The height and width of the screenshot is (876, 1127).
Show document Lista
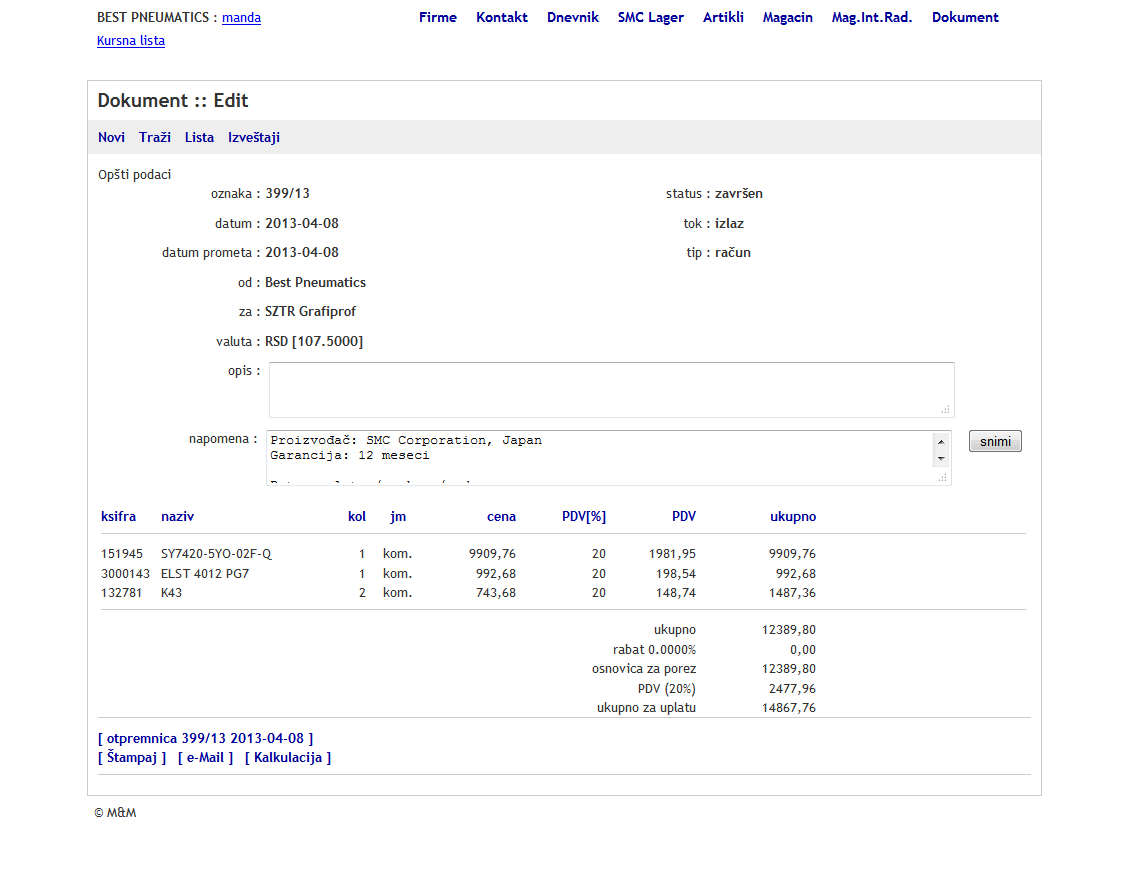pos(199,137)
